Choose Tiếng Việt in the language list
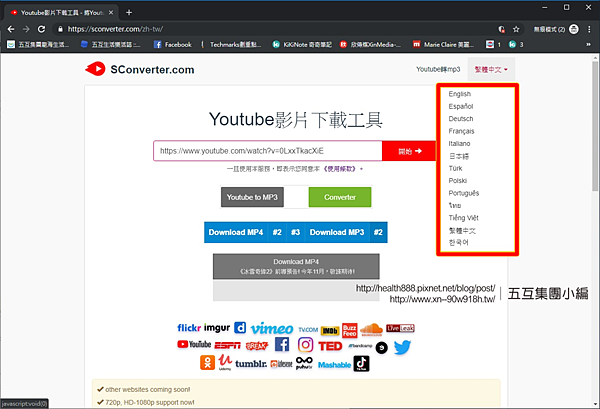 [463, 218]
